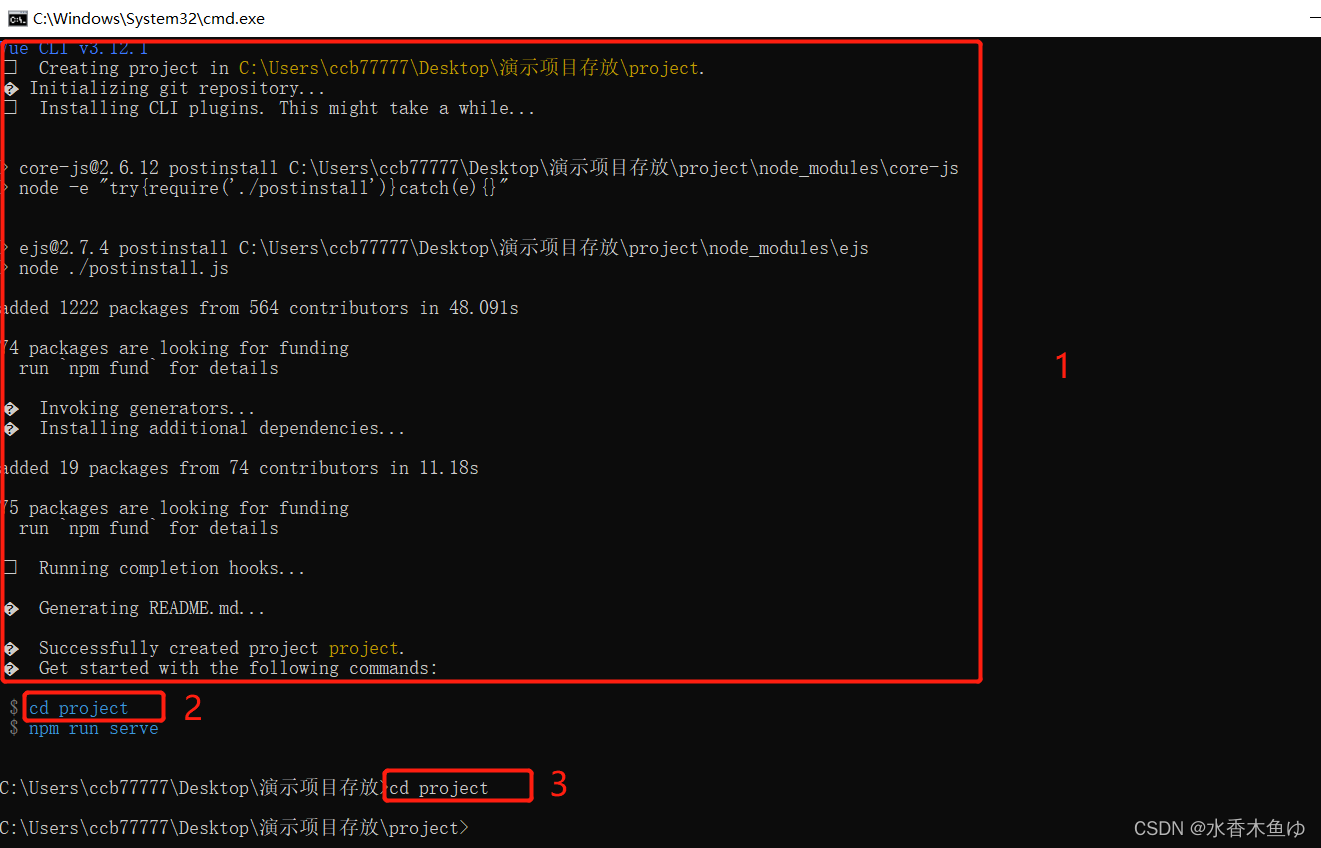Click 'Running completion hooks...' line
This screenshot has width=1321, height=848.
click(155, 568)
